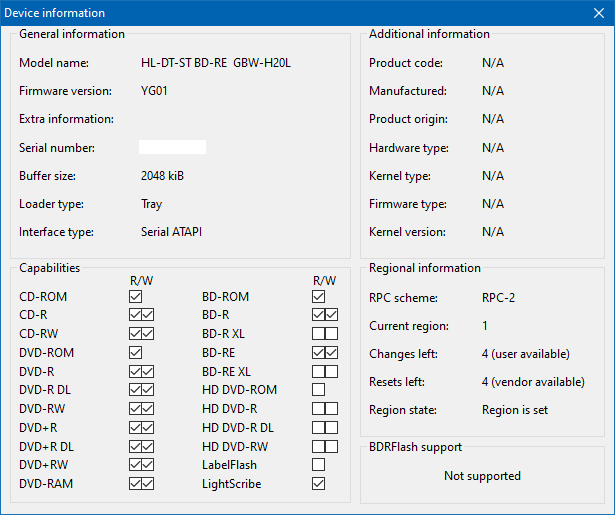Click the Kernel version N/A value
This screenshot has height=515, width=615.
coord(493,232)
